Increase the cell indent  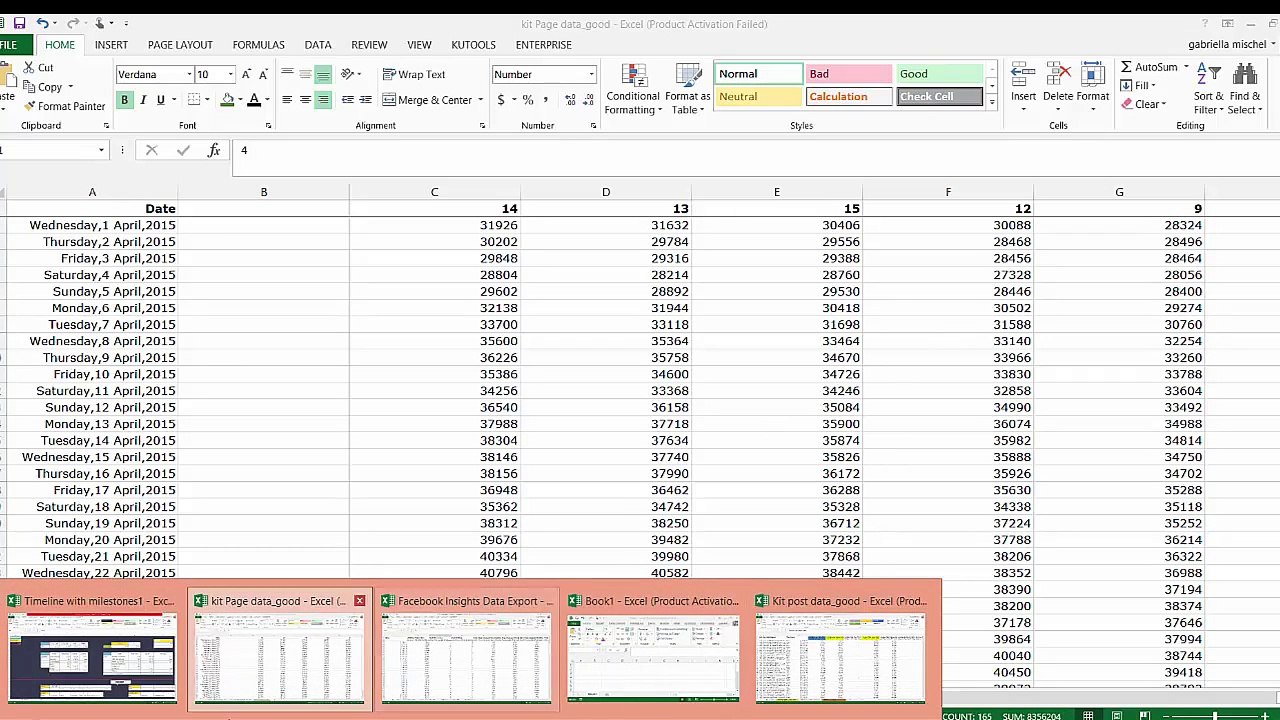click(x=366, y=100)
